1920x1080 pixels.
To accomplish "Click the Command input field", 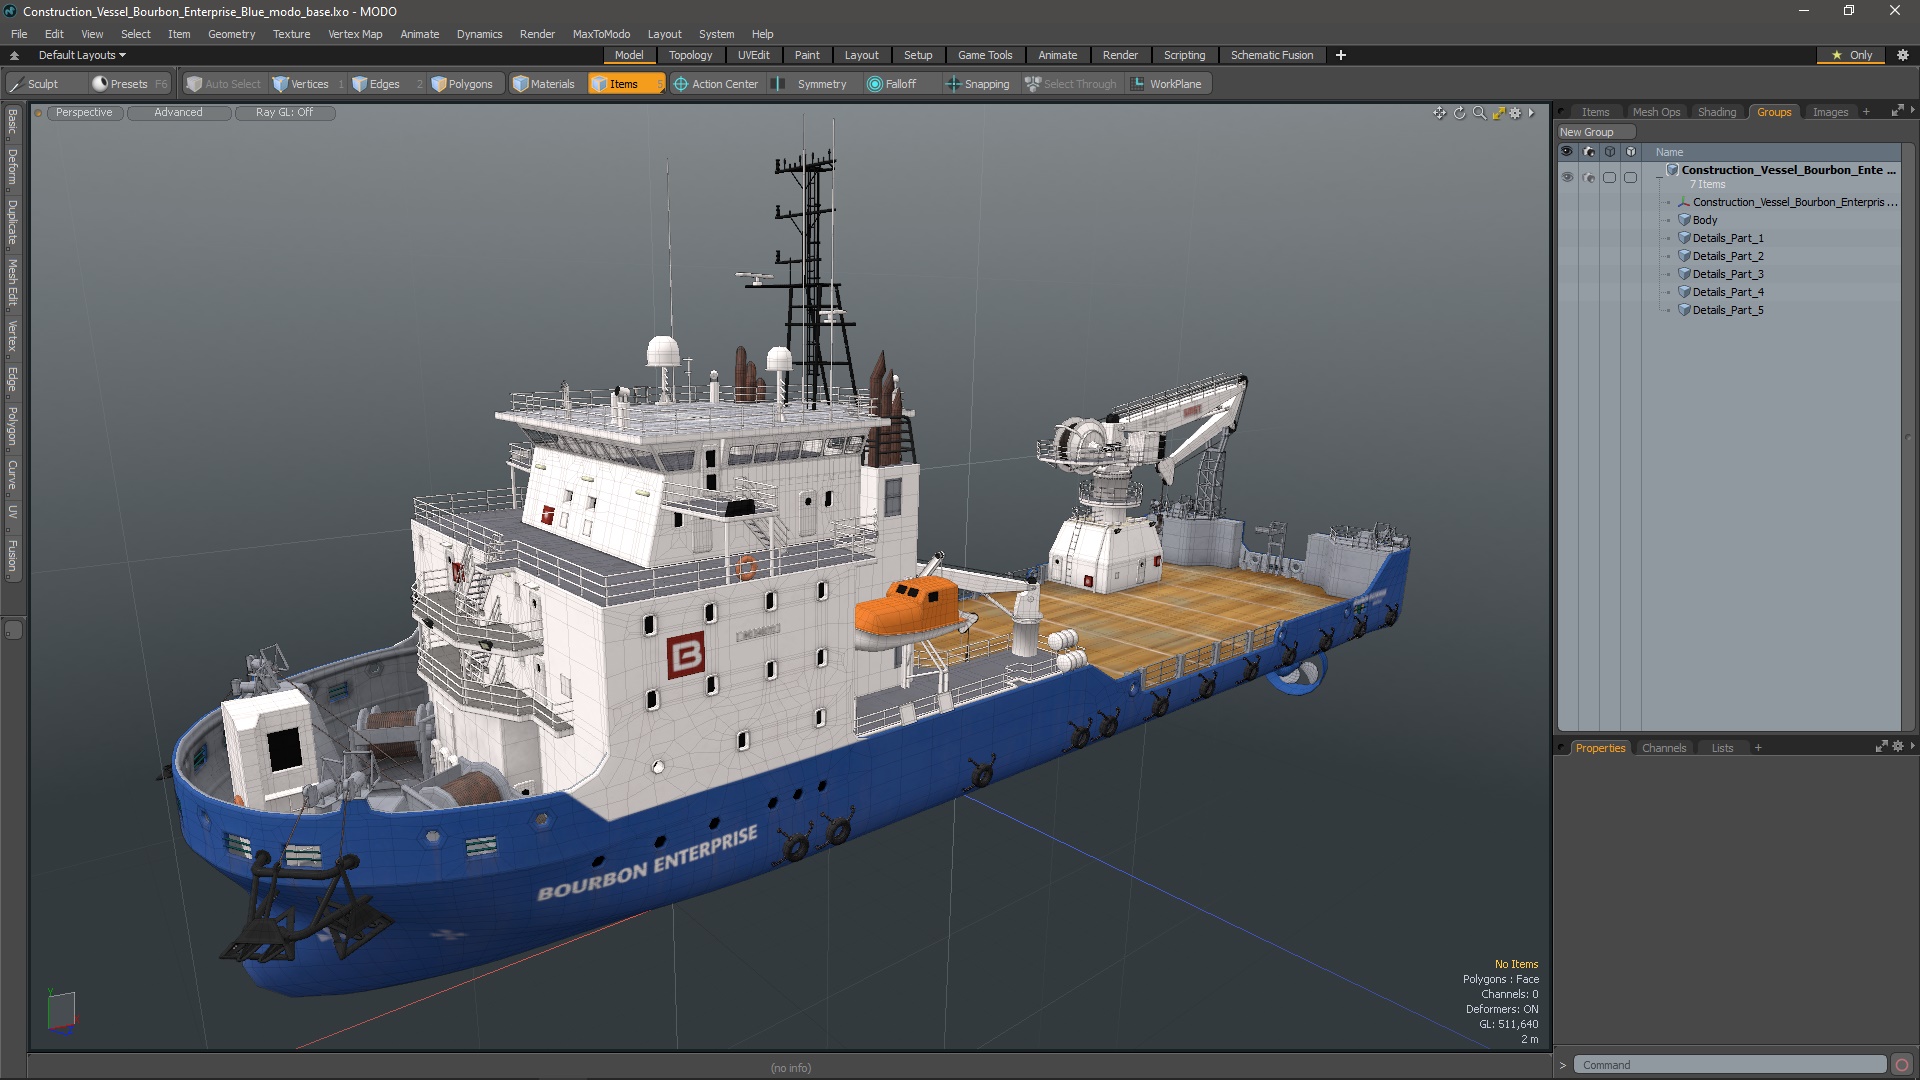I will (x=1728, y=1065).
